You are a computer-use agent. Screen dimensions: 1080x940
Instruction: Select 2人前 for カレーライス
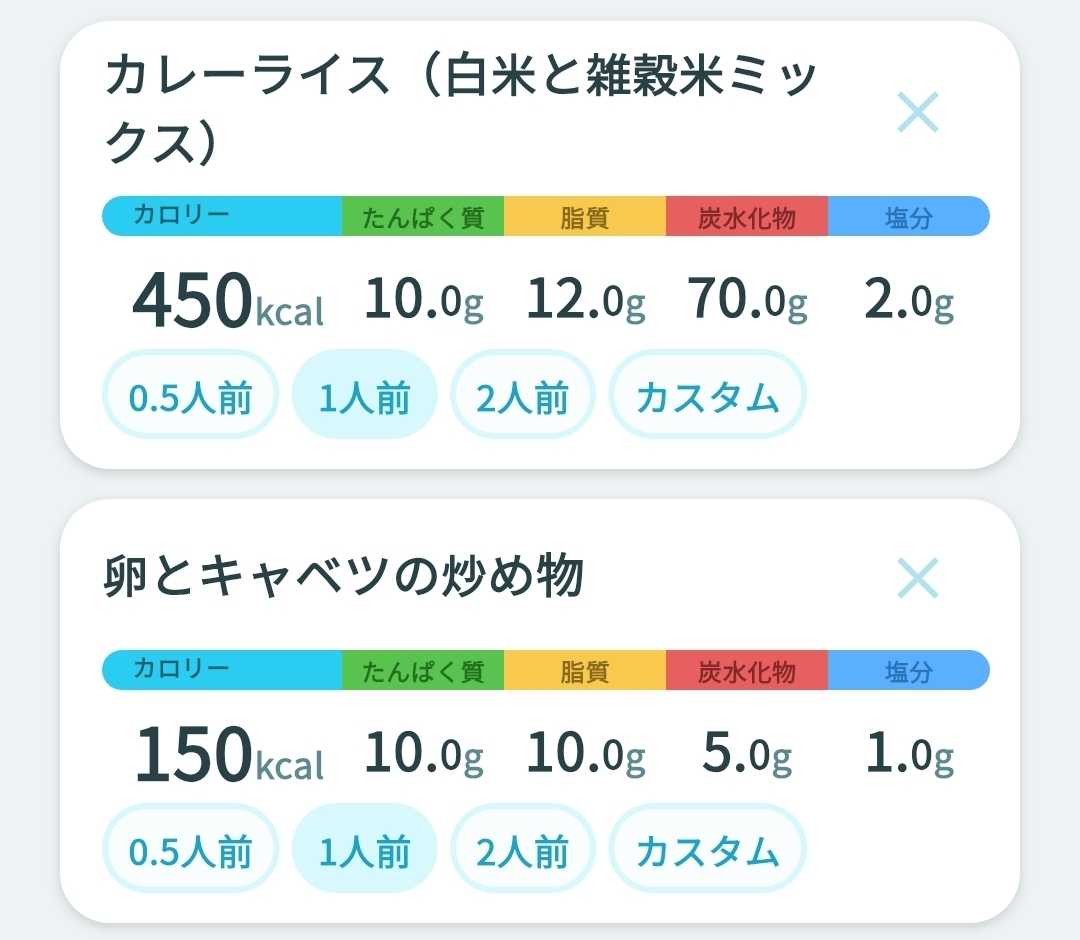click(x=522, y=395)
